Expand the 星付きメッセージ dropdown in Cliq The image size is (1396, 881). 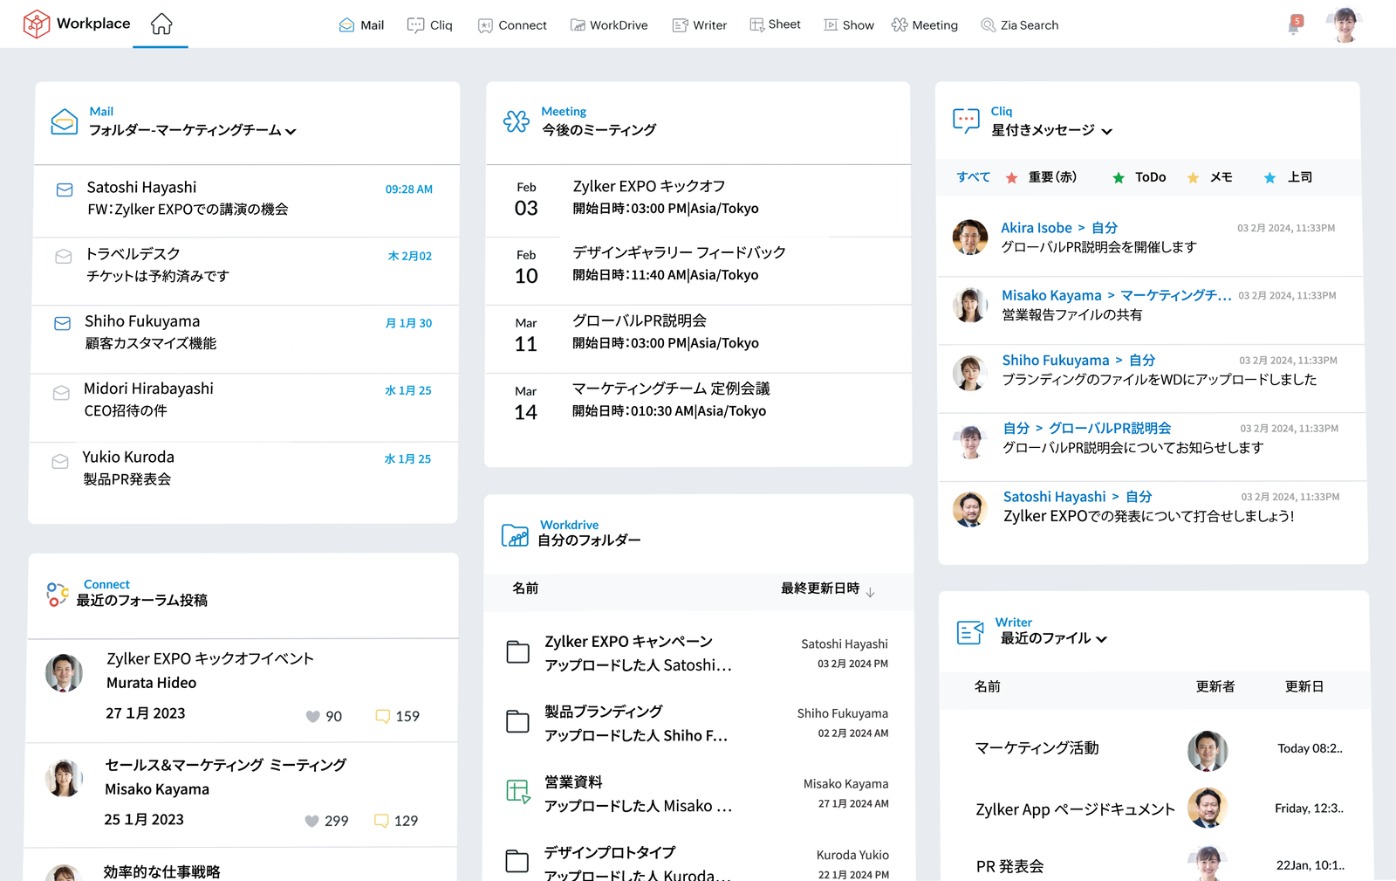click(x=1107, y=131)
